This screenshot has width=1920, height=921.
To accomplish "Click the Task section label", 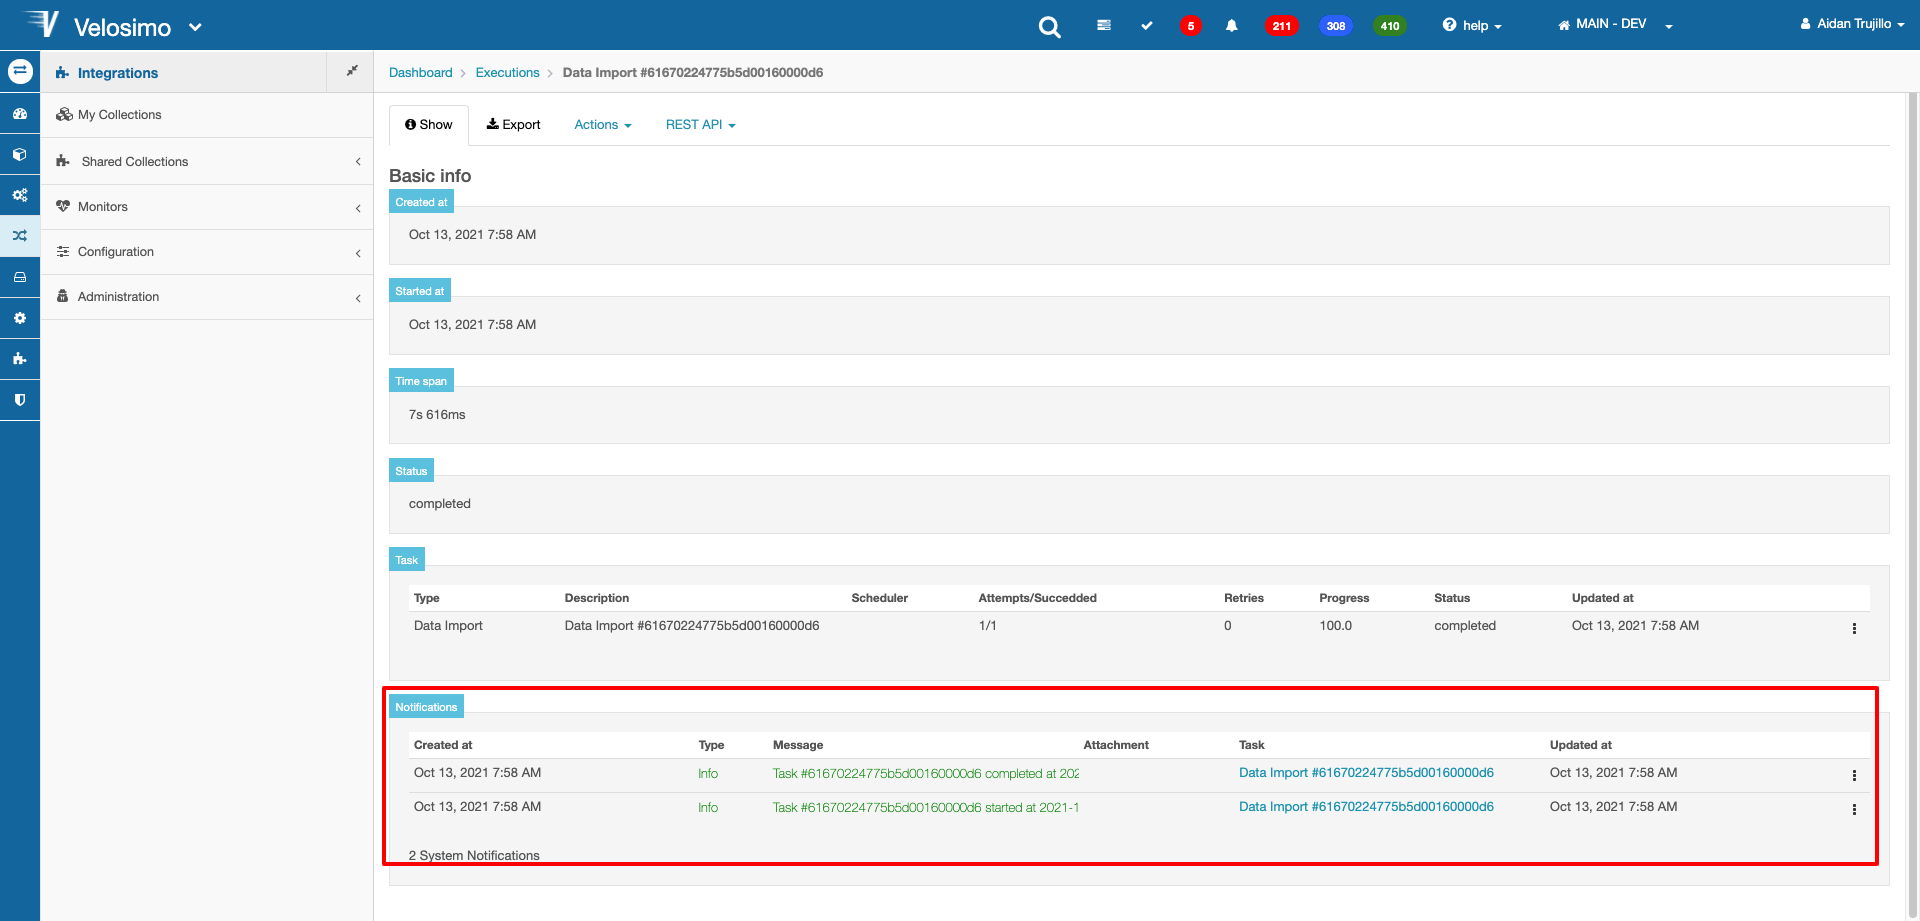I will pyautogui.click(x=407, y=560).
